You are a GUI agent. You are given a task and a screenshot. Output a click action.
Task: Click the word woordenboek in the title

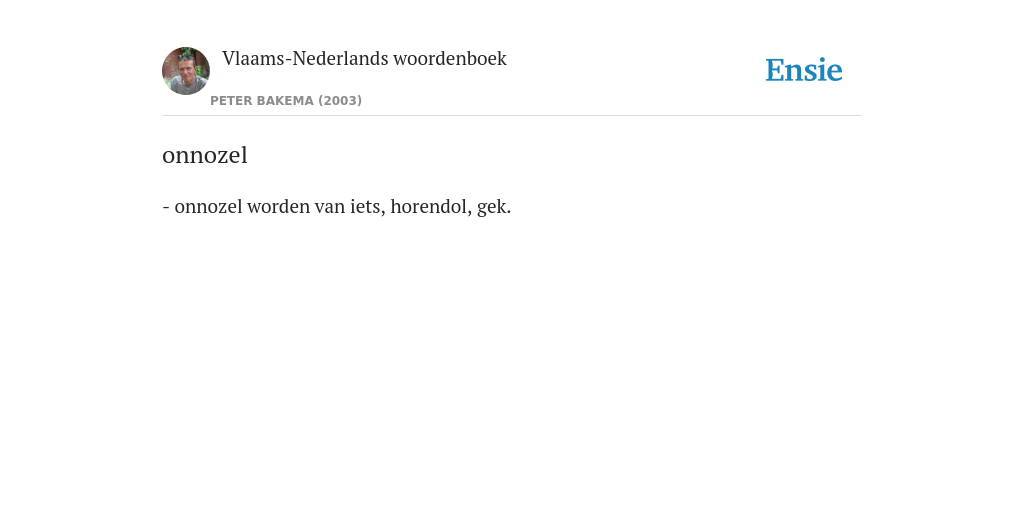[449, 59]
